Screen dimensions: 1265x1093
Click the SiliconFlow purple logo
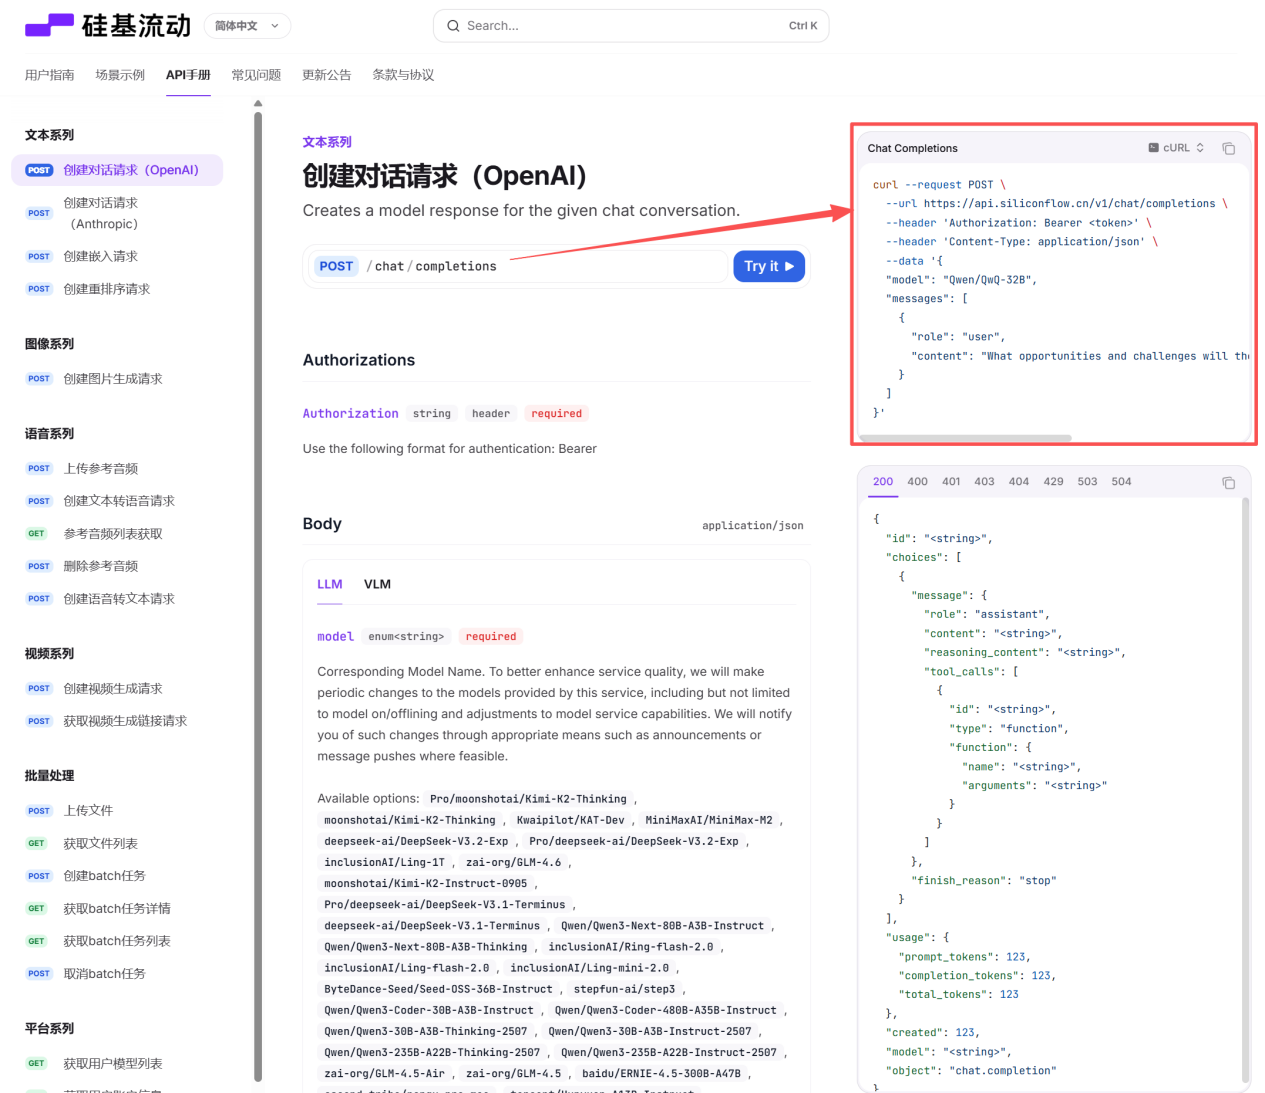tap(107, 25)
